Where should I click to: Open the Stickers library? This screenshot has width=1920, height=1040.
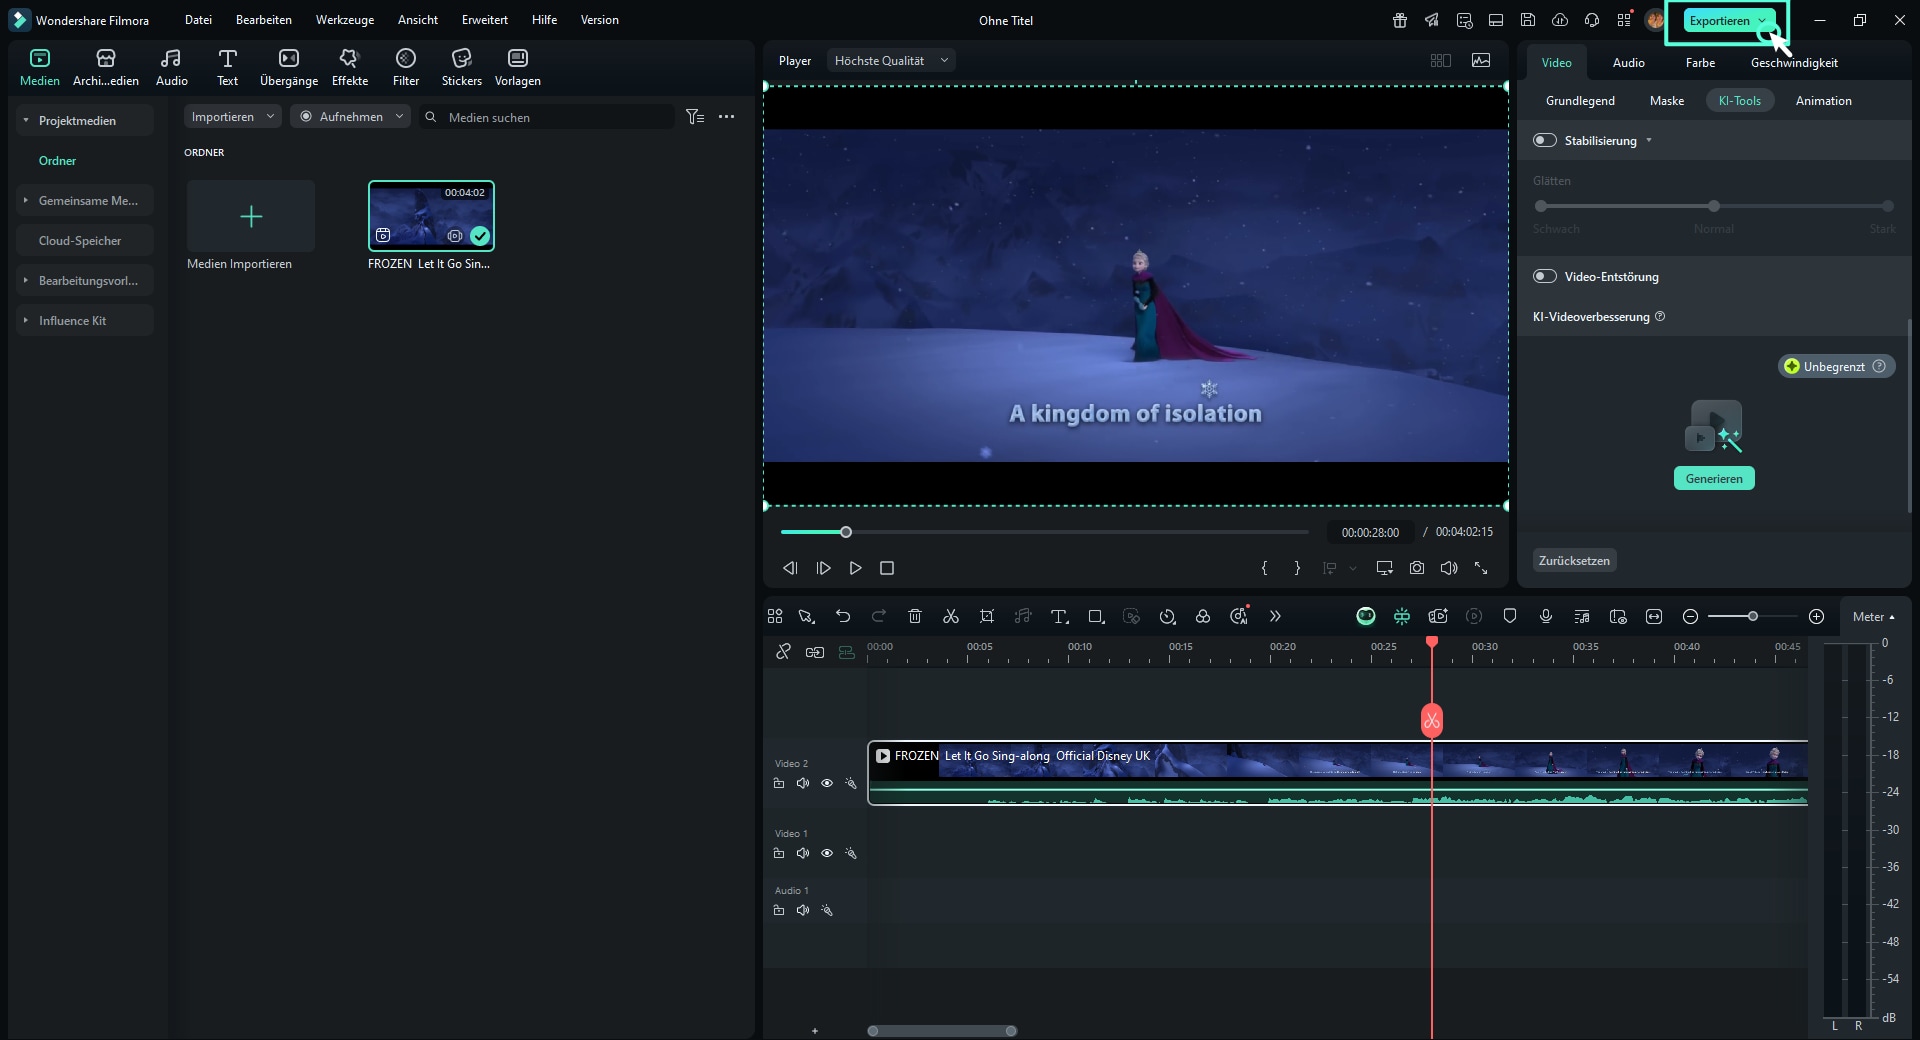click(462, 67)
